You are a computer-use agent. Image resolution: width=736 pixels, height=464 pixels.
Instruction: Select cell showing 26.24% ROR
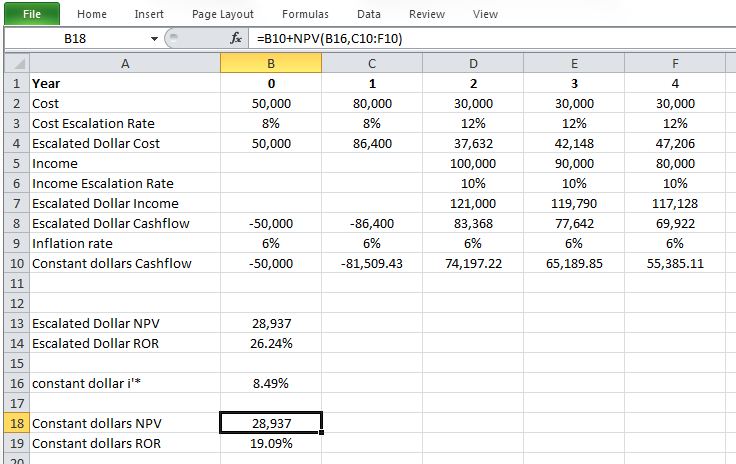click(x=271, y=343)
